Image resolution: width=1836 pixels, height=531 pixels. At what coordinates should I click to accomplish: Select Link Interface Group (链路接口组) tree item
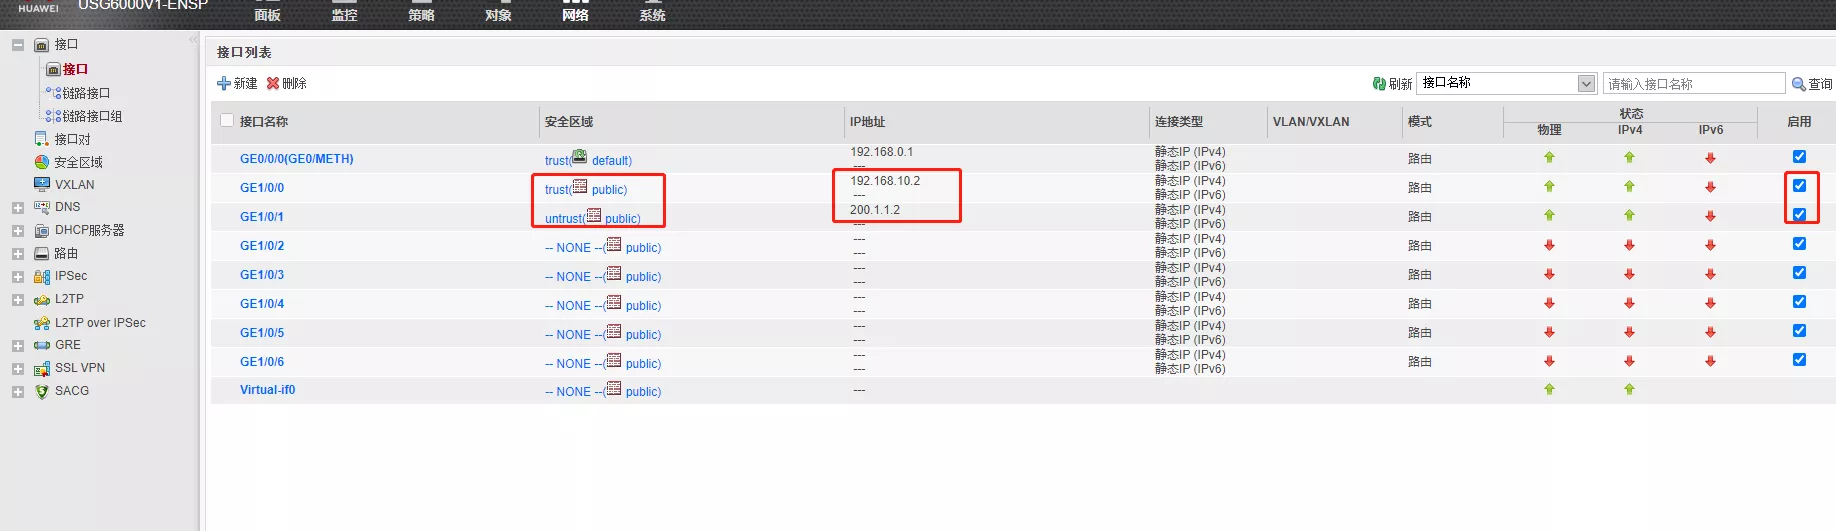pyautogui.click(x=92, y=116)
